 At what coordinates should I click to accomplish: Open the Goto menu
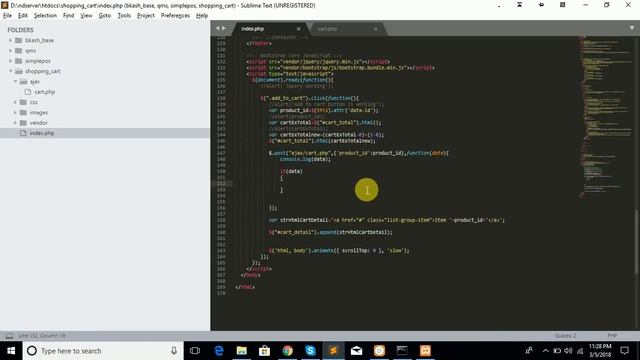pyautogui.click(x=105, y=16)
